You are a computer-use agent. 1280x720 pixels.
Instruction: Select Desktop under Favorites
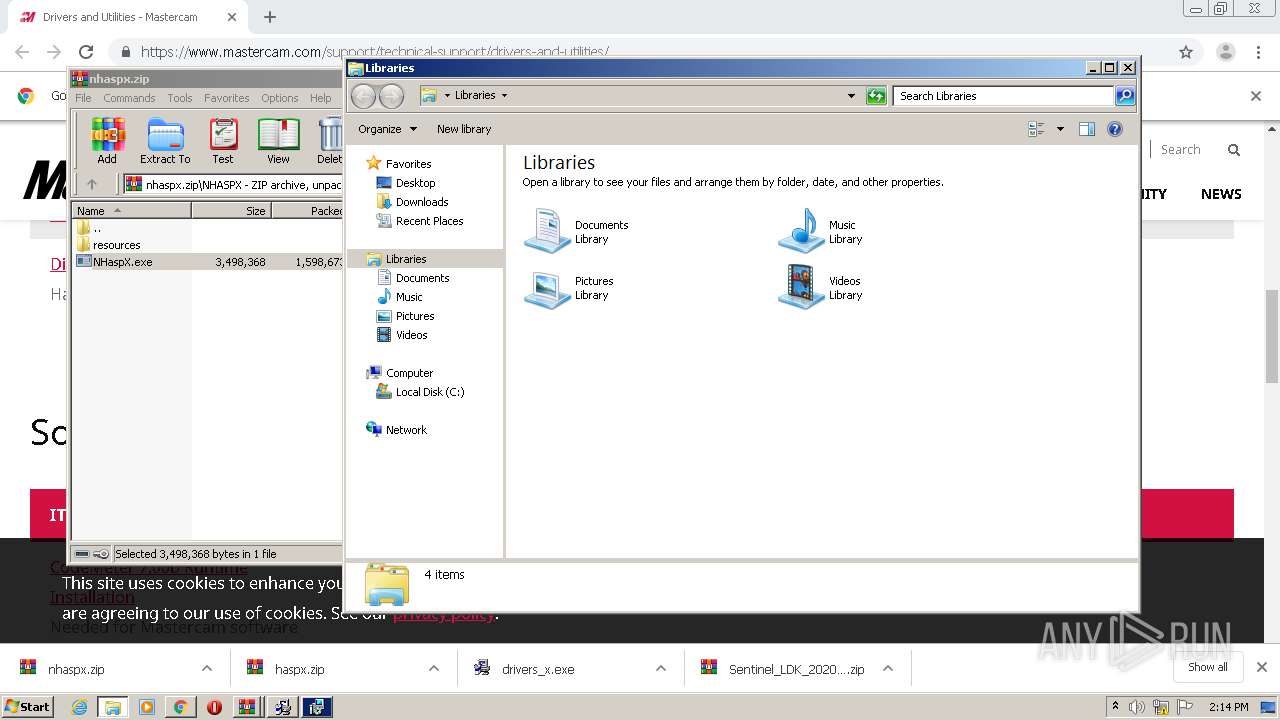415,183
